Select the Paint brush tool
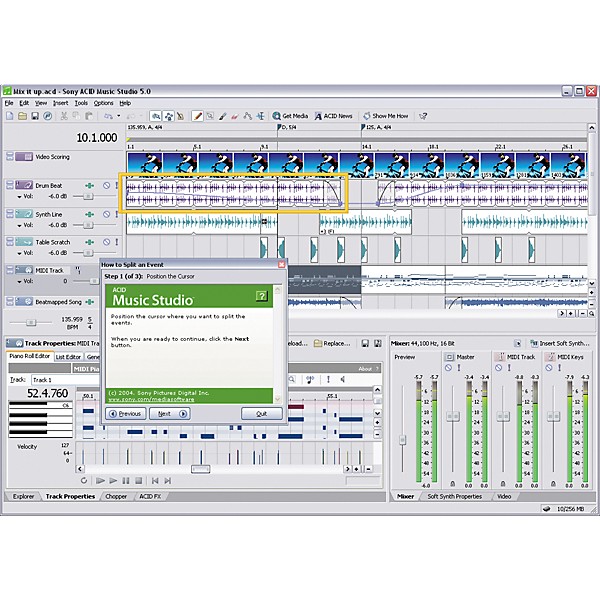Image resolution: width=600 pixels, height=600 pixels. [223, 116]
